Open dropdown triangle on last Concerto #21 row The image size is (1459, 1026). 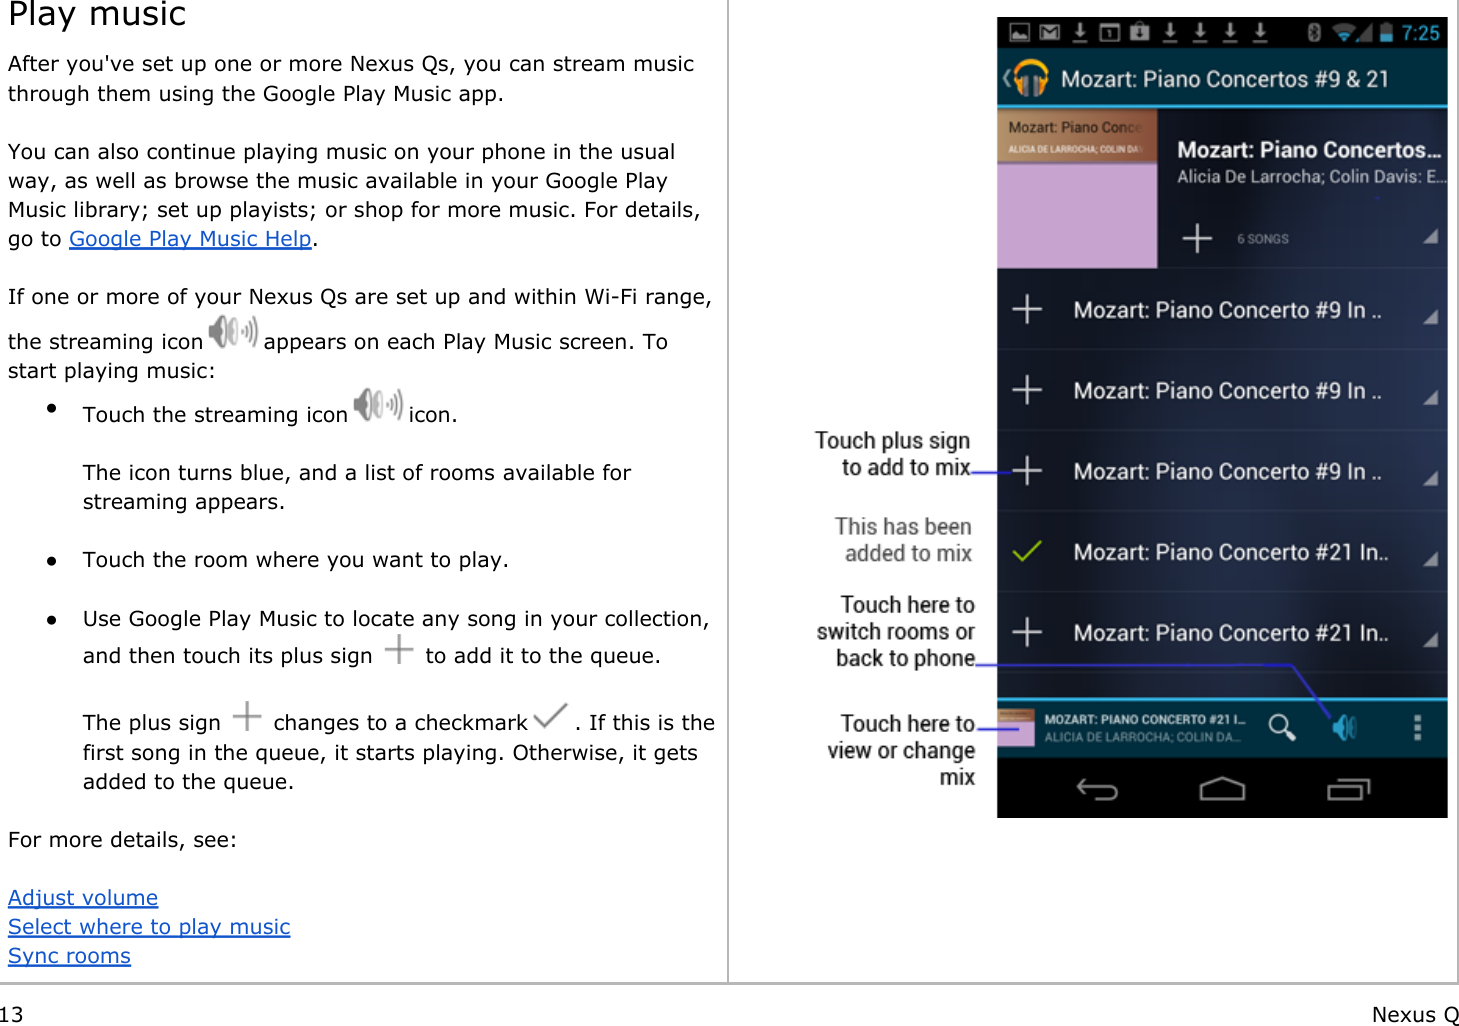[x=1430, y=640]
